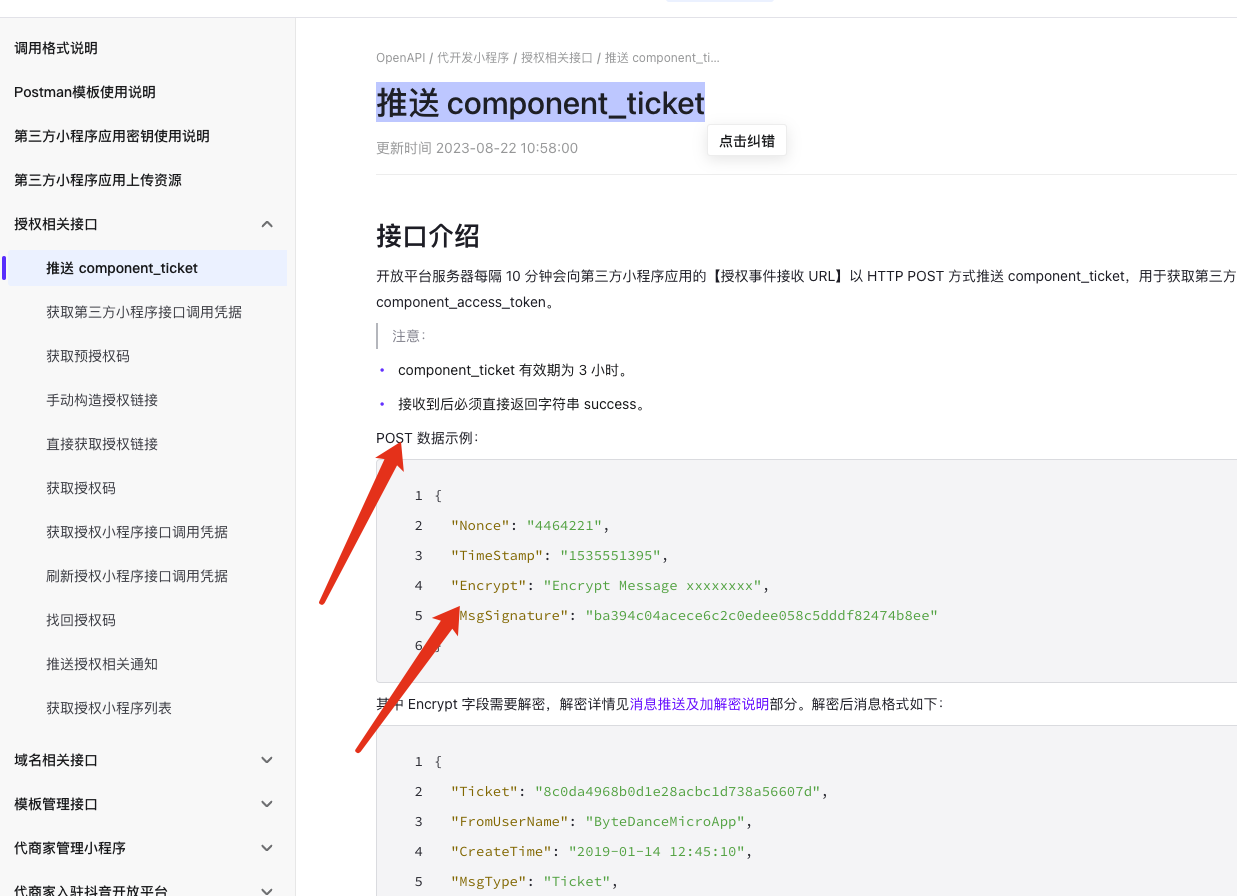The image size is (1237, 896).
Task: Open Postman模板使用说明 page
Action: click(x=85, y=92)
